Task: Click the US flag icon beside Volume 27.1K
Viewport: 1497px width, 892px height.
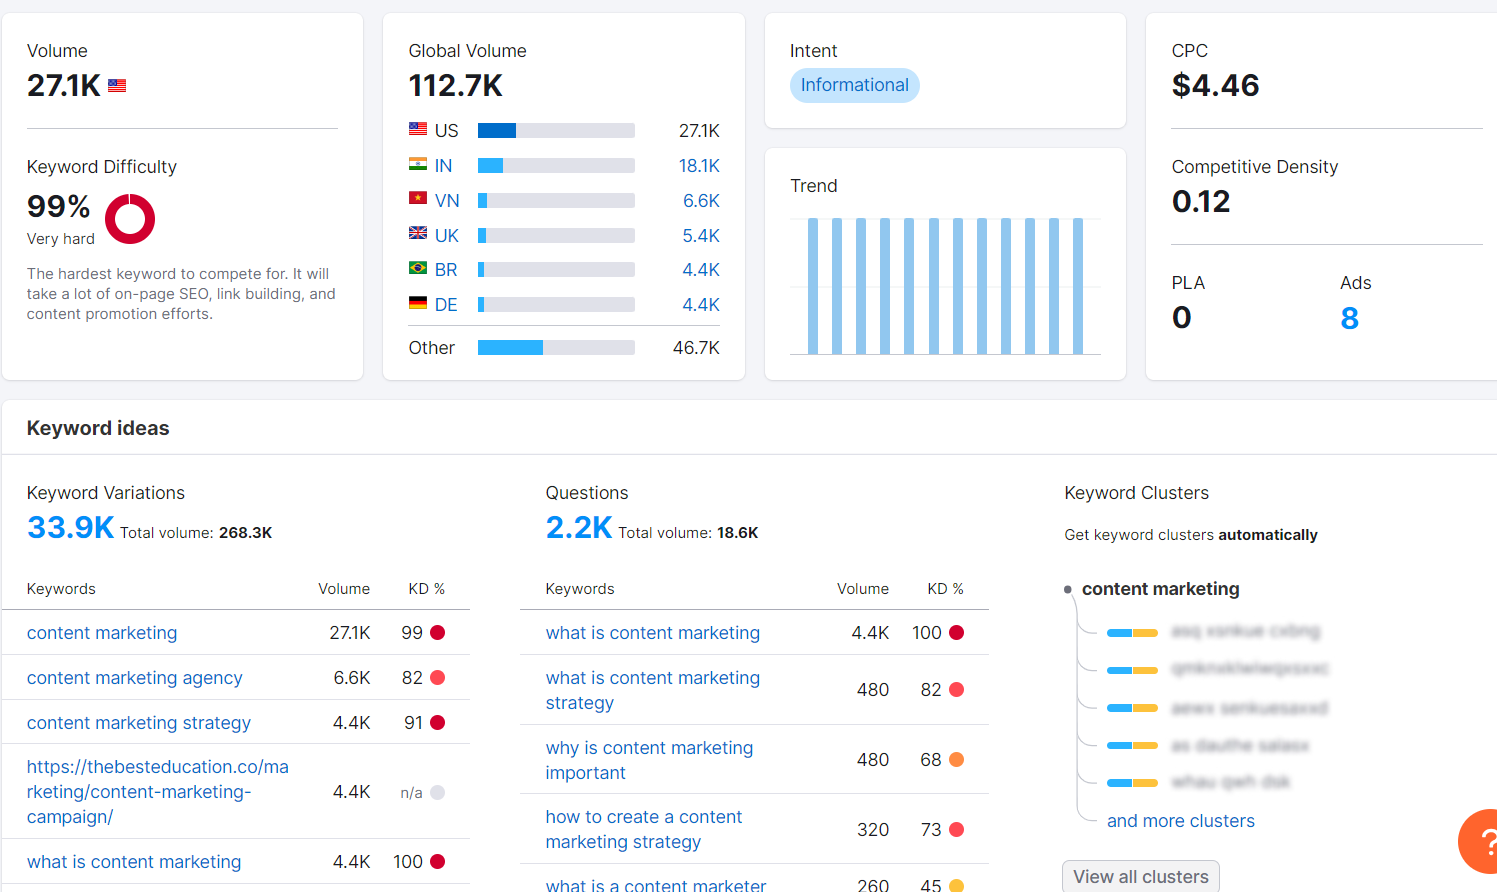Action: pos(117,86)
